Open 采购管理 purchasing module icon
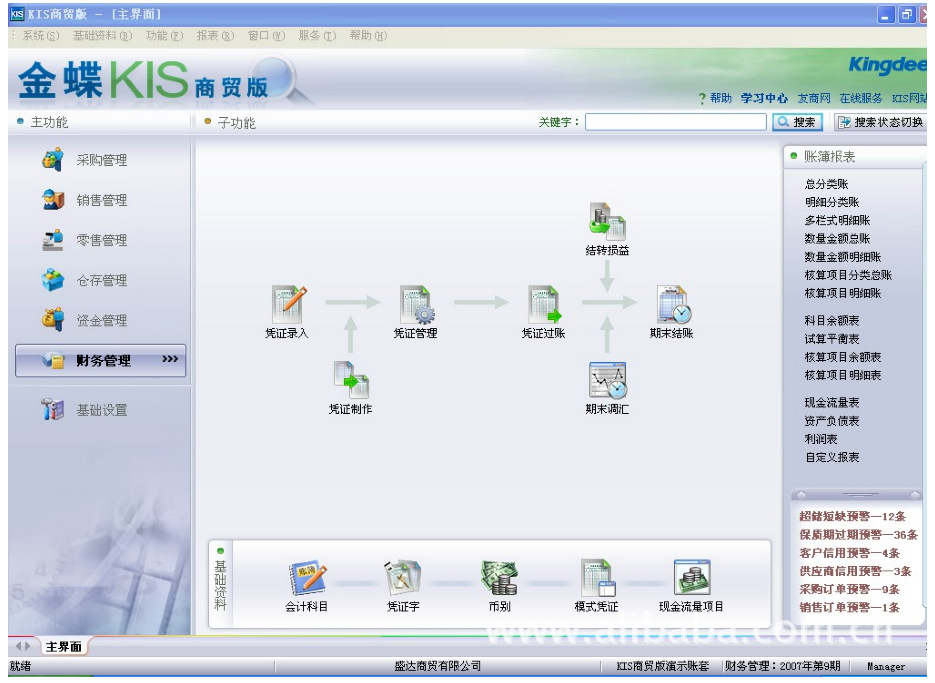This screenshot has height=683, width=935. click(x=53, y=159)
